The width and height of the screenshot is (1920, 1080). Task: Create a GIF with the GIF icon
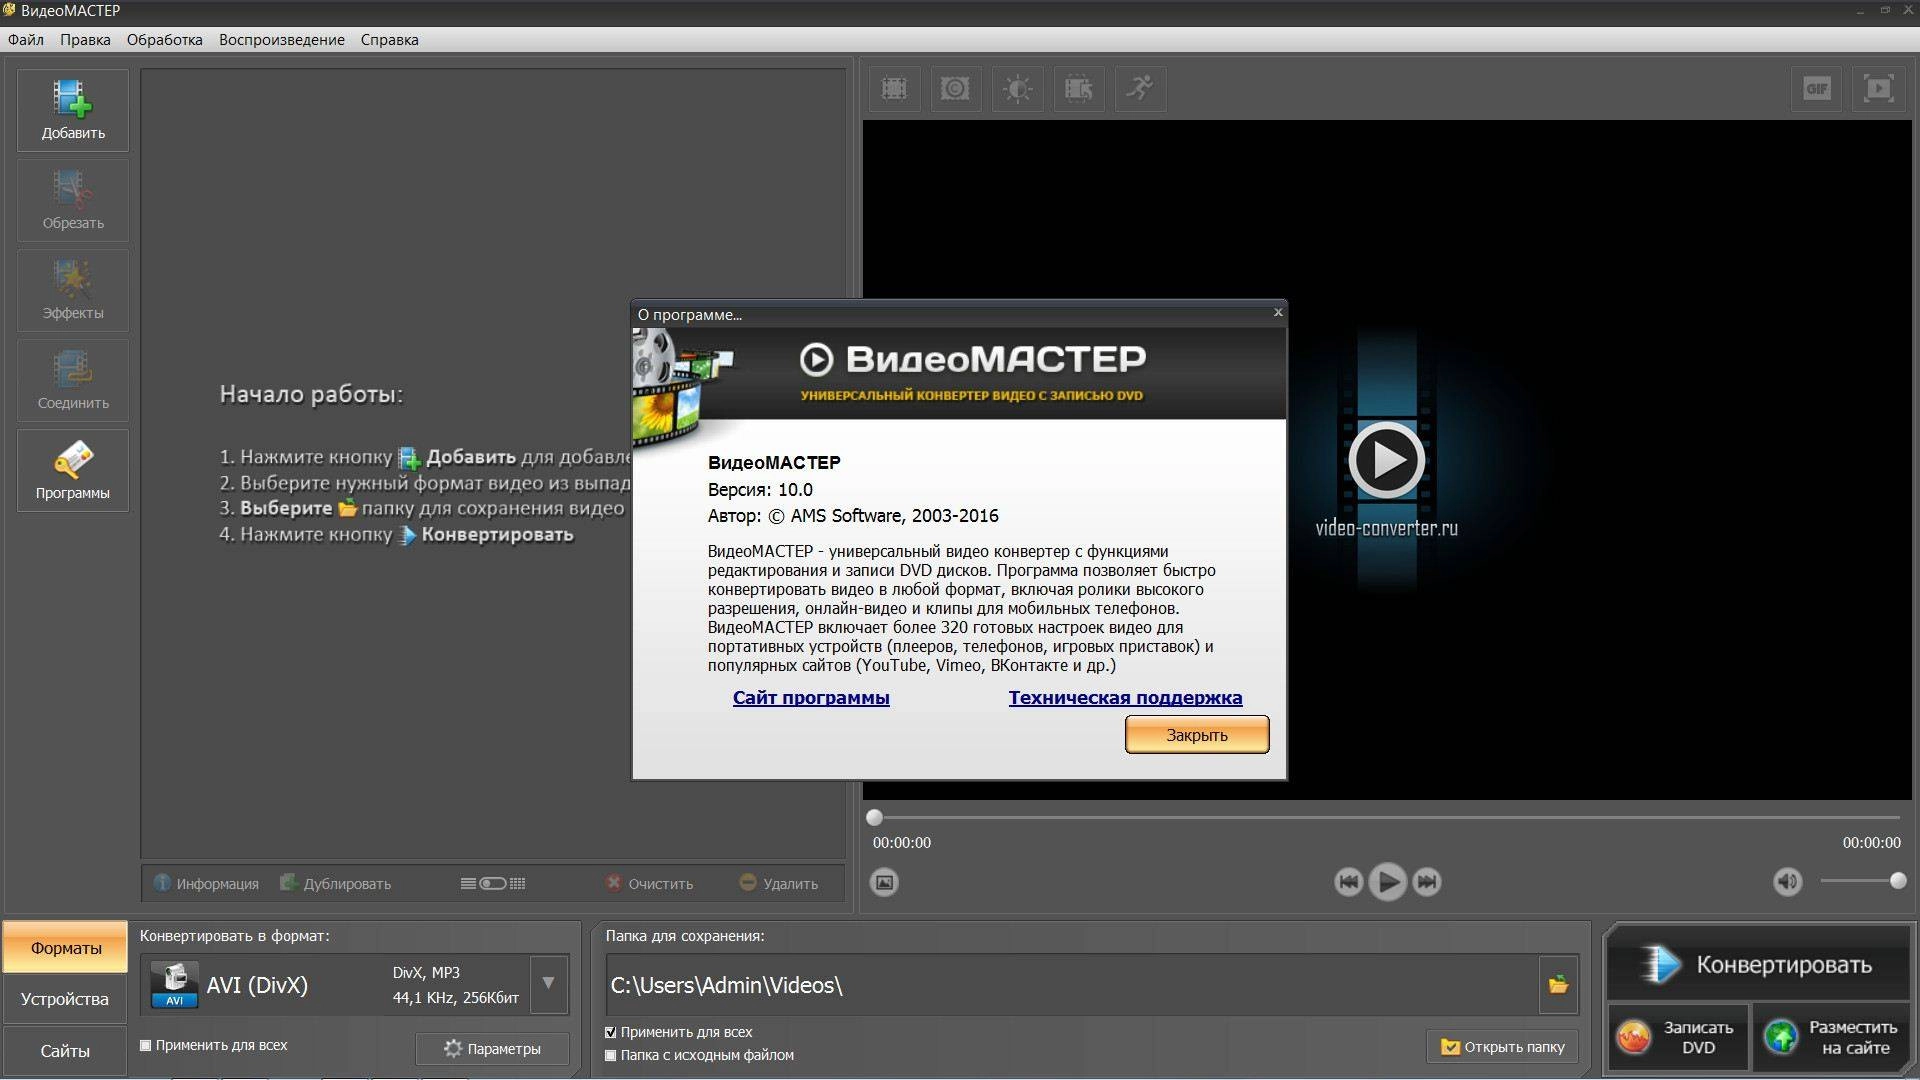click(1817, 89)
